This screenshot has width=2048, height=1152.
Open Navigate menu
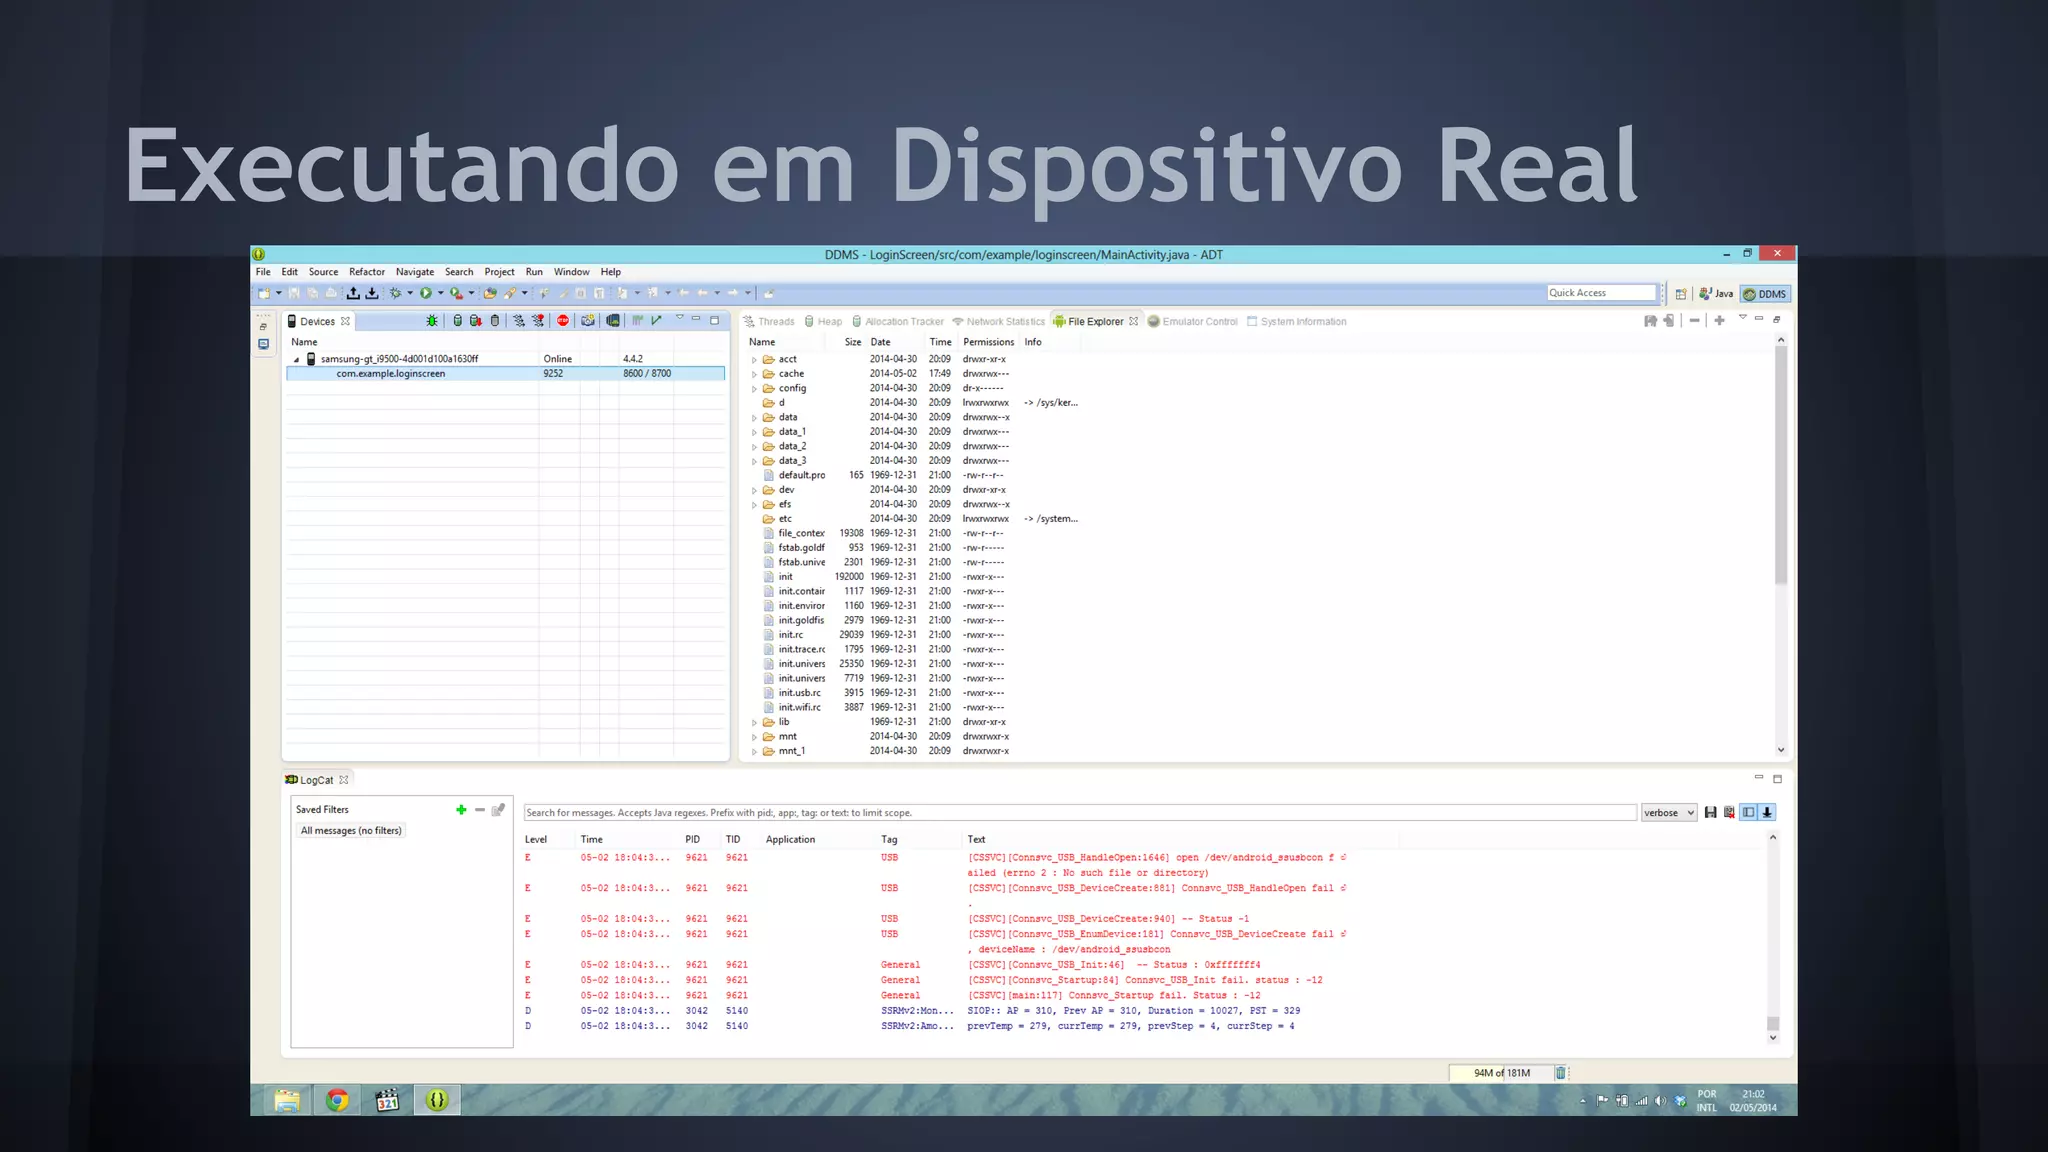tap(415, 272)
